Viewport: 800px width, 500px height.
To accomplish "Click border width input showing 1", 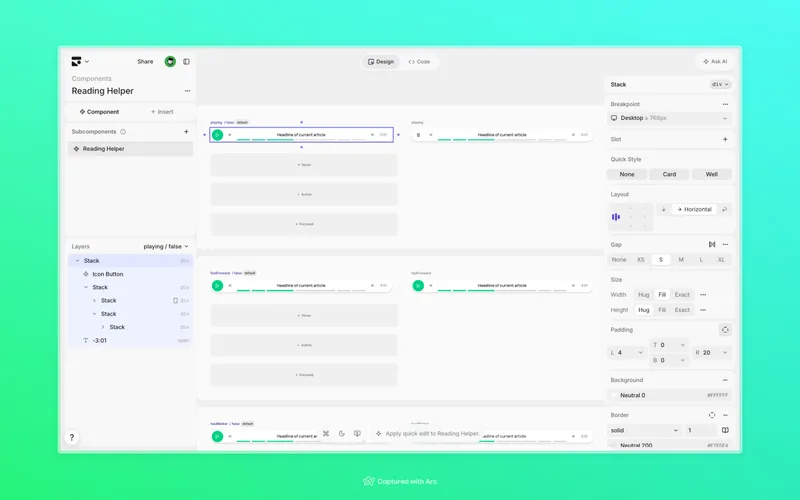I will pos(700,431).
